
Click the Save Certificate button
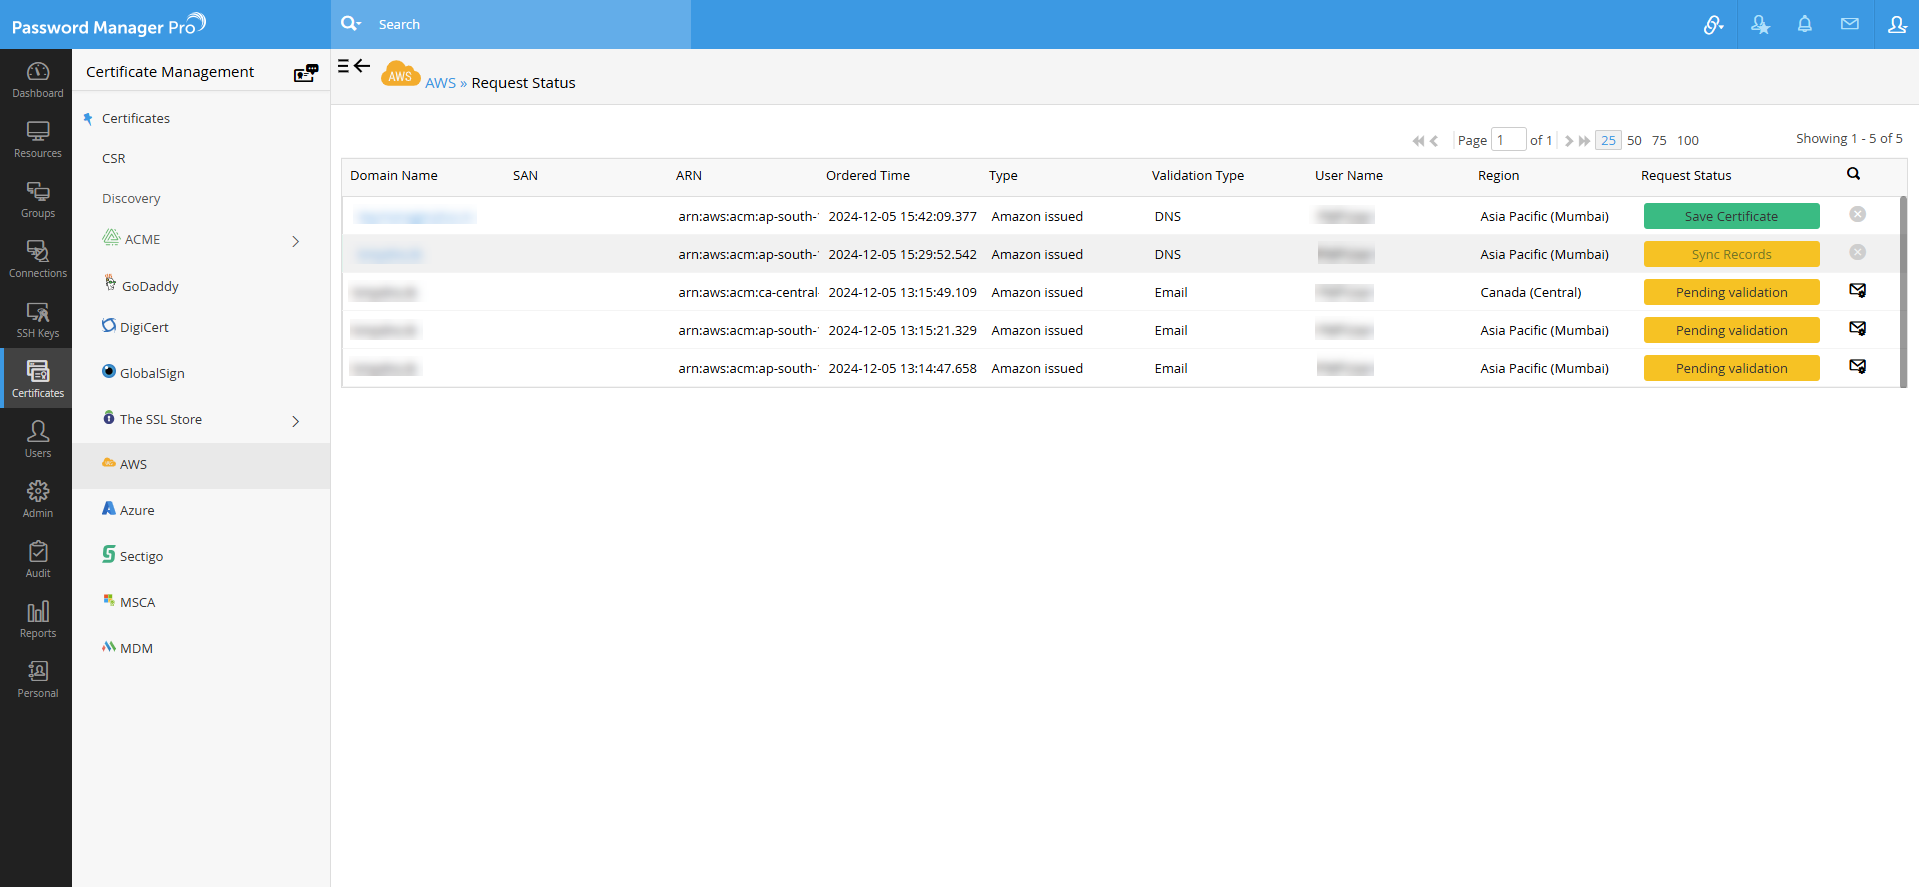1731,216
